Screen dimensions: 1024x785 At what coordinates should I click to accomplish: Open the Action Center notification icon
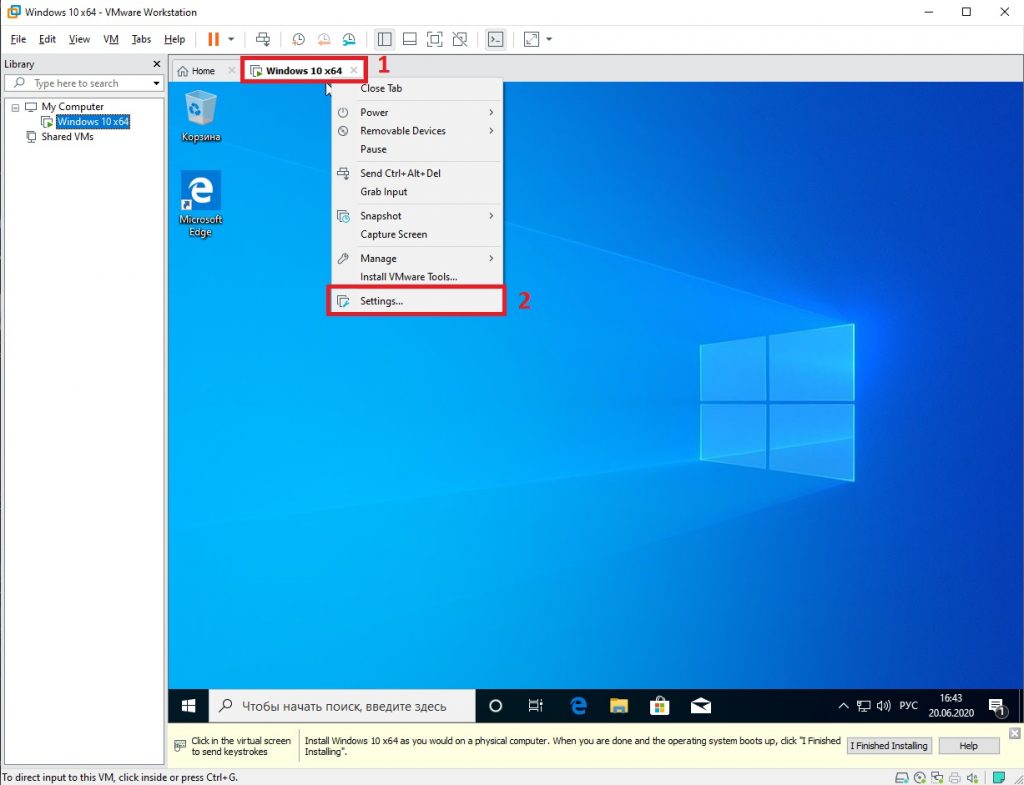coord(997,706)
